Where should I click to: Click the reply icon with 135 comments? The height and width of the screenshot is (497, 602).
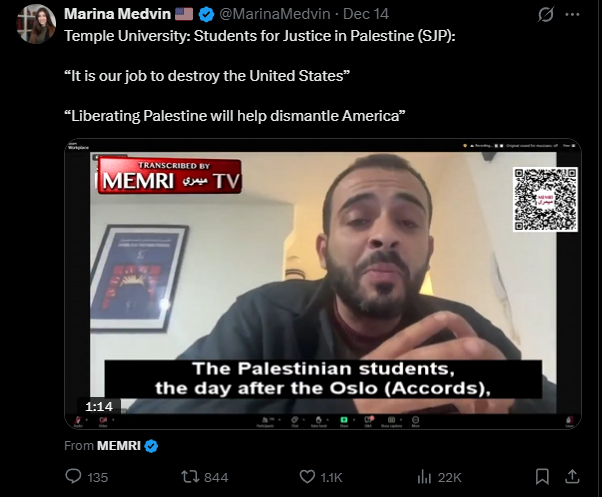[x=73, y=476]
